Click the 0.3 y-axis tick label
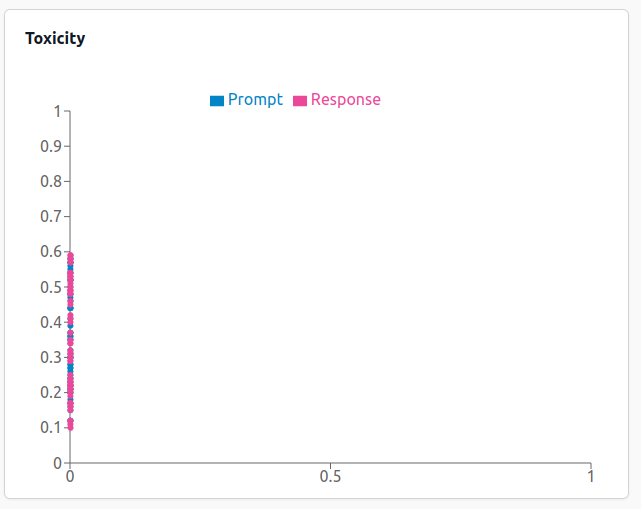Screen dimensions: 641x509 click(x=51, y=357)
